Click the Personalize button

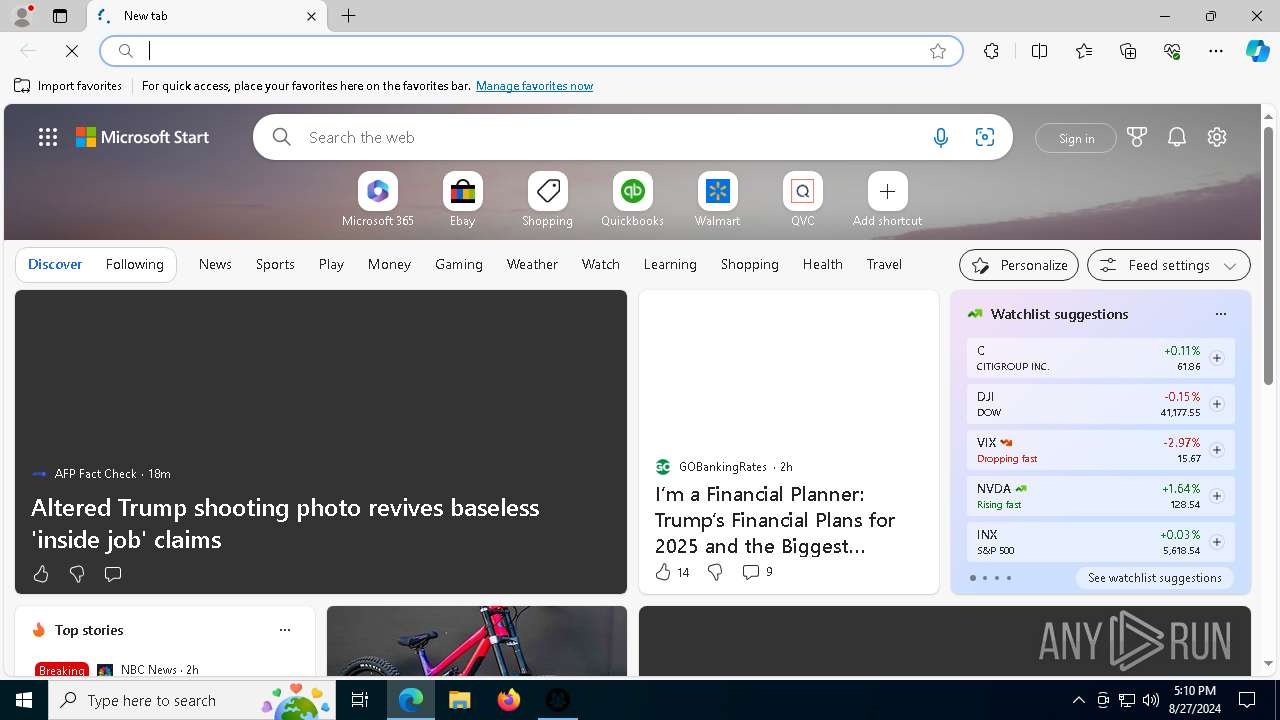pyautogui.click(x=1019, y=265)
